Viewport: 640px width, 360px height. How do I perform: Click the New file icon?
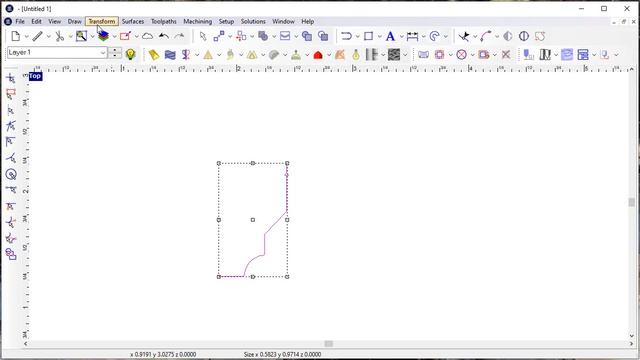tap(16, 36)
